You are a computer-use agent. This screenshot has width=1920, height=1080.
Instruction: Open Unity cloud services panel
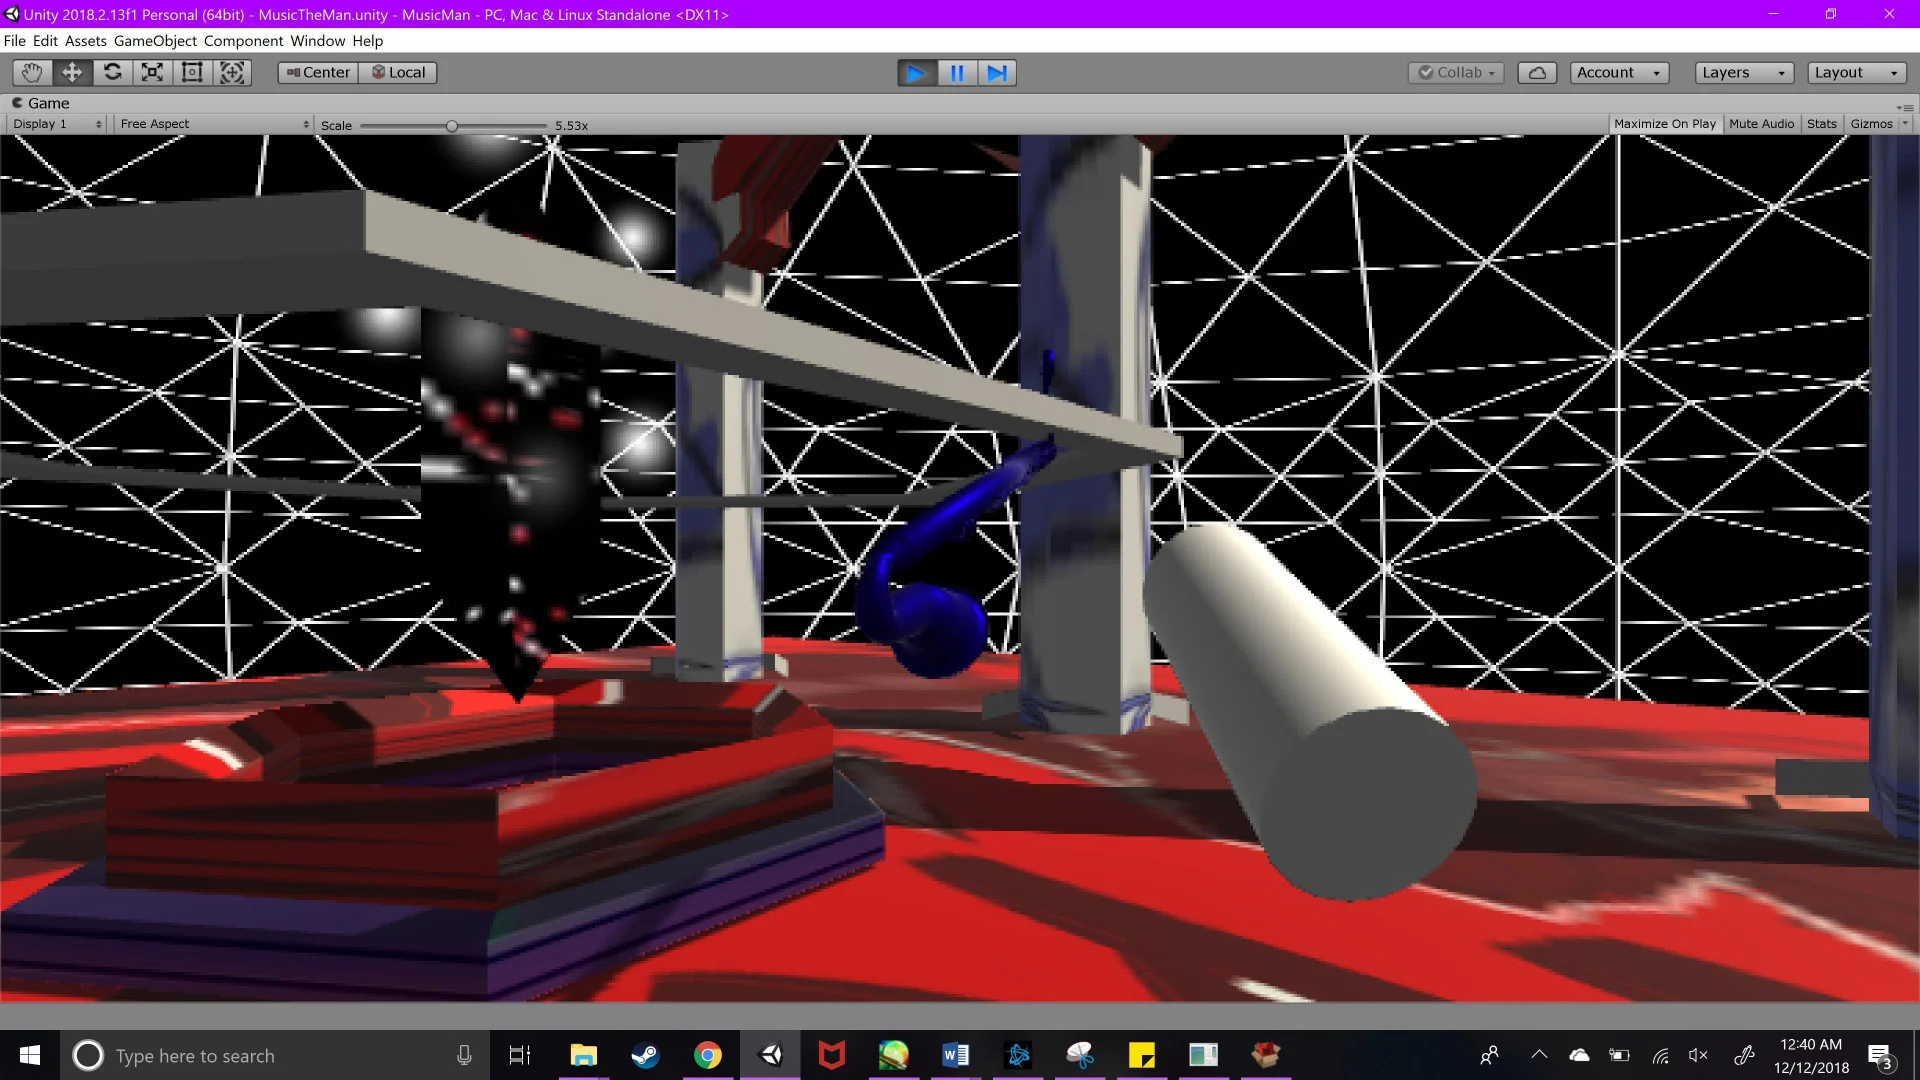coord(1537,73)
